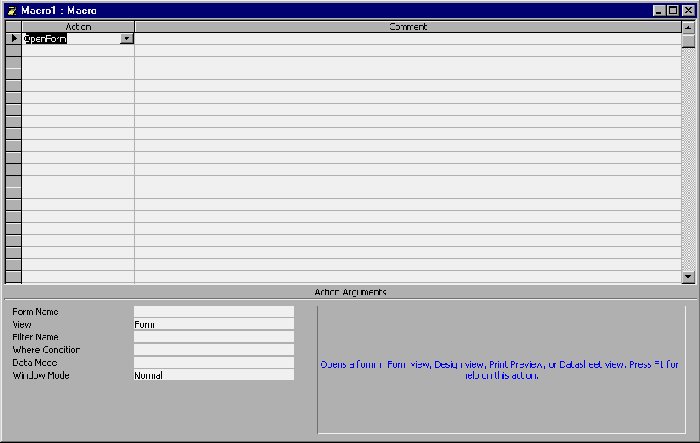Click the Filter Name argument field

click(213, 337)
